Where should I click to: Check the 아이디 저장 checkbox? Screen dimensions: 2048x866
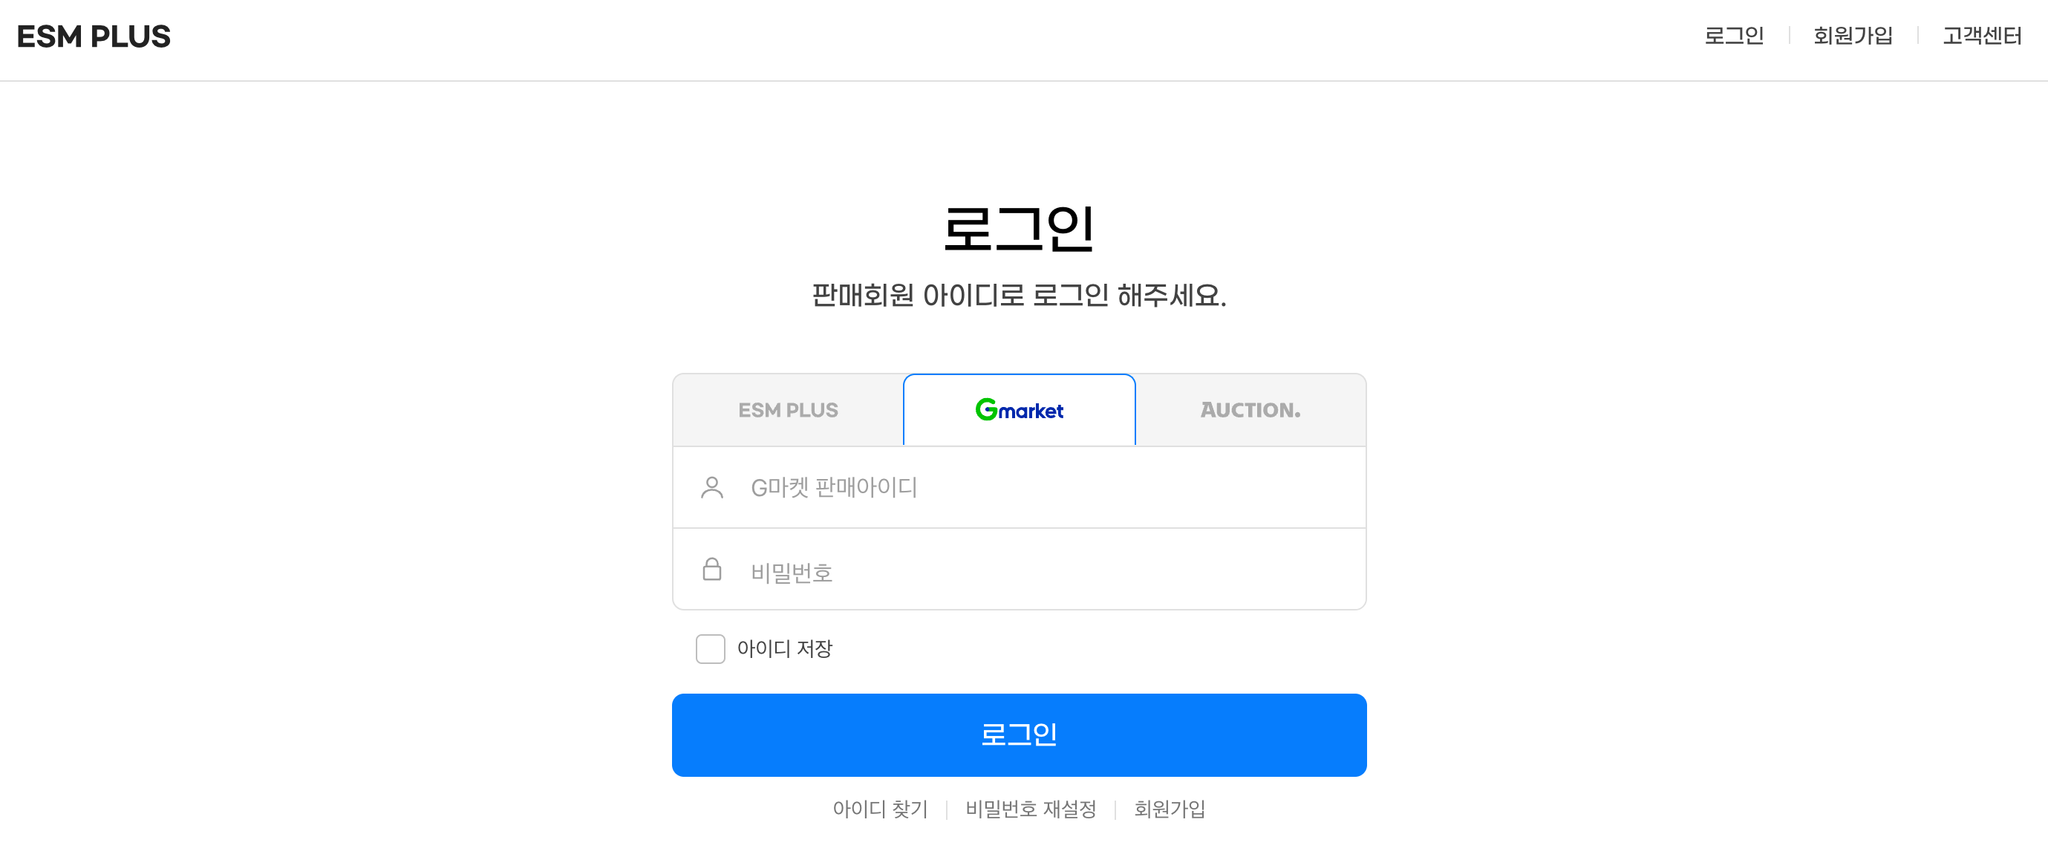pos(711,649)
